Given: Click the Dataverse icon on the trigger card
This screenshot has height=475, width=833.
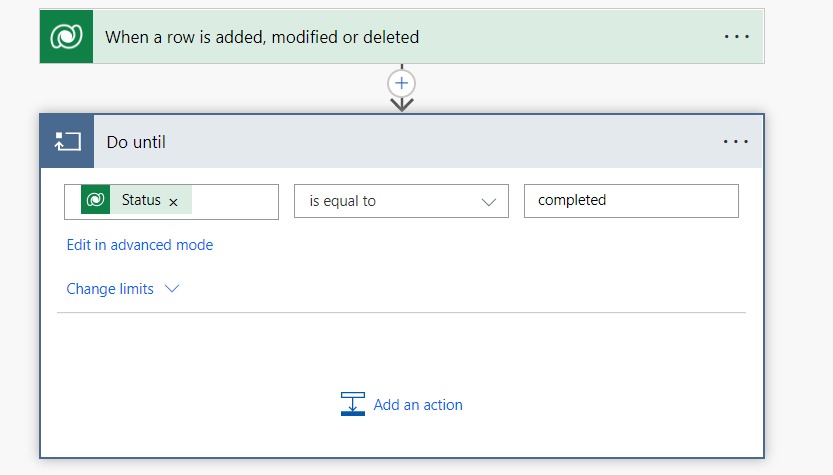Looking at the screenshot, I should 66,37.
